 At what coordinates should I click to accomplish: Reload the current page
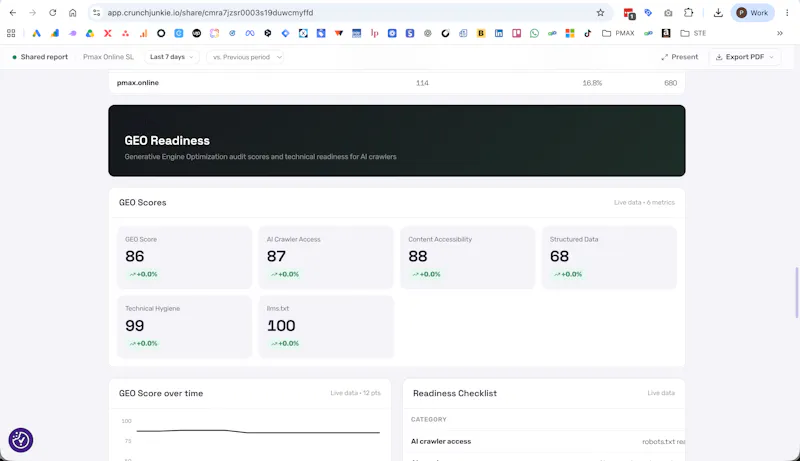(53, 13)
